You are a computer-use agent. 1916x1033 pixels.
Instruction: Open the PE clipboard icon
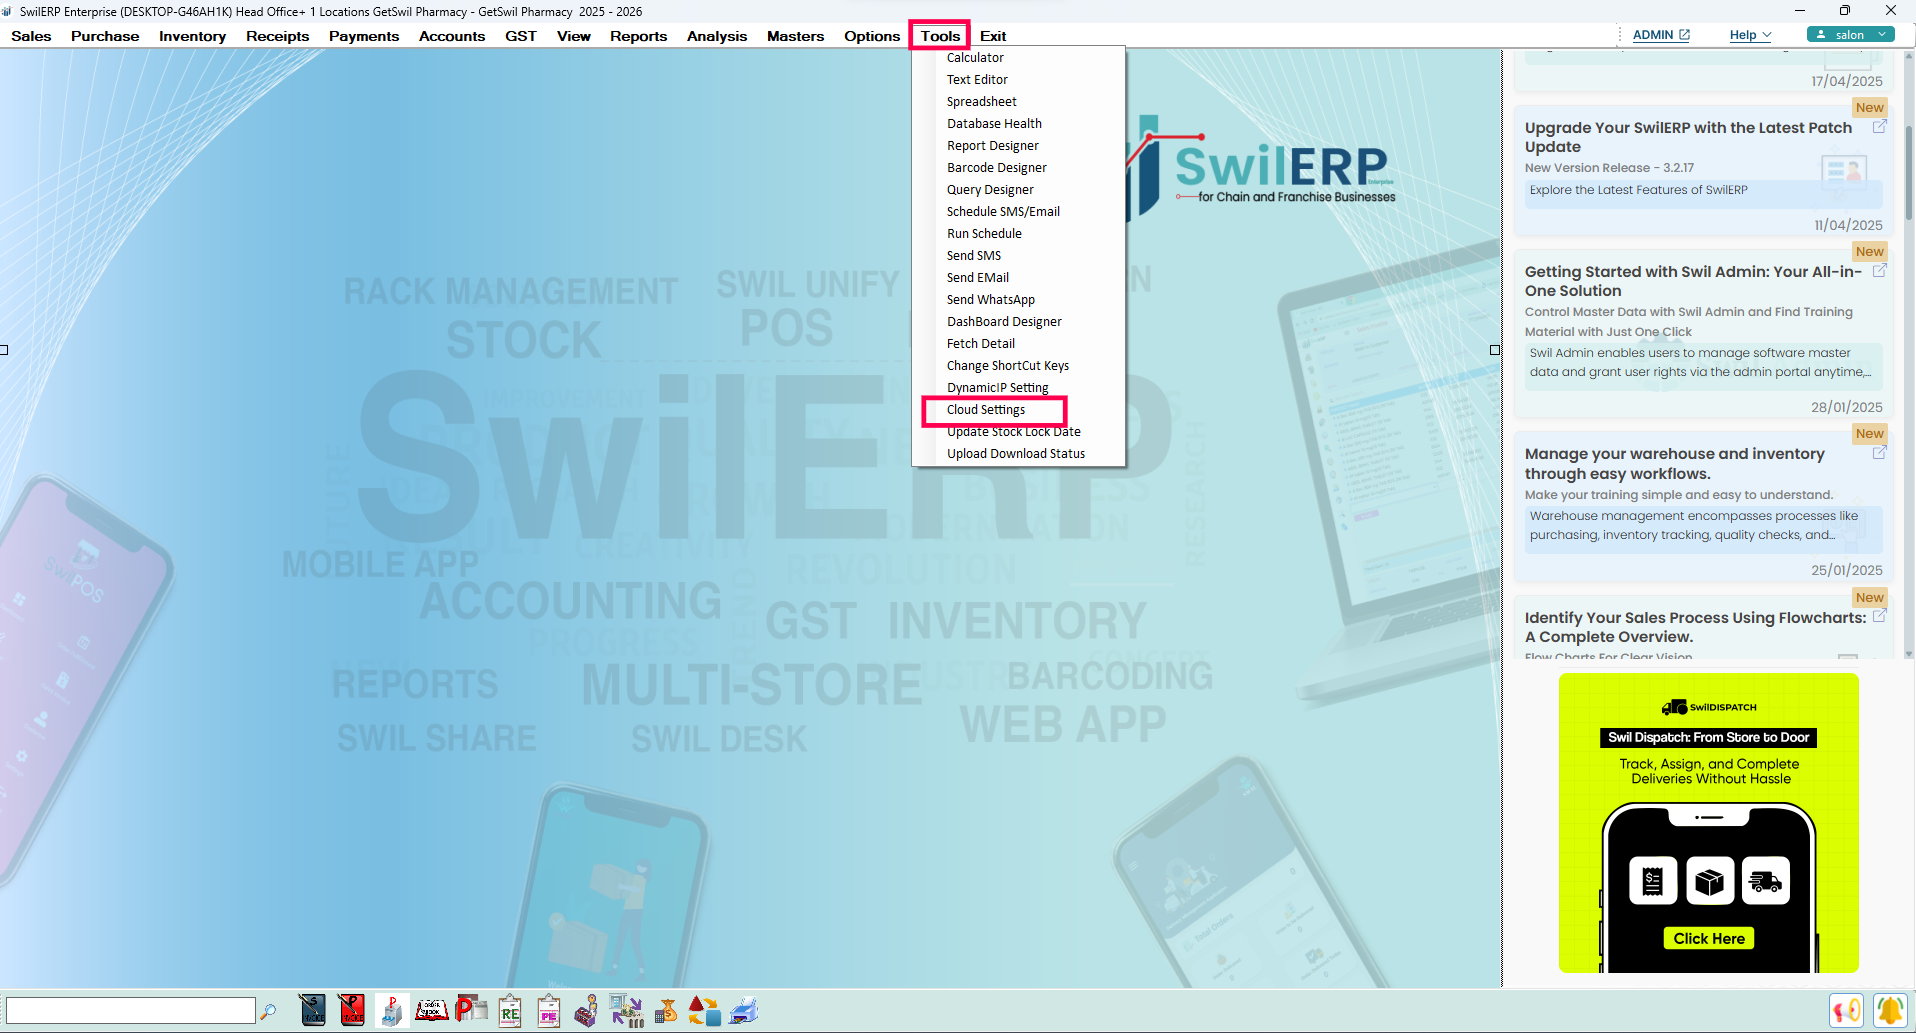coord(549,1010)
